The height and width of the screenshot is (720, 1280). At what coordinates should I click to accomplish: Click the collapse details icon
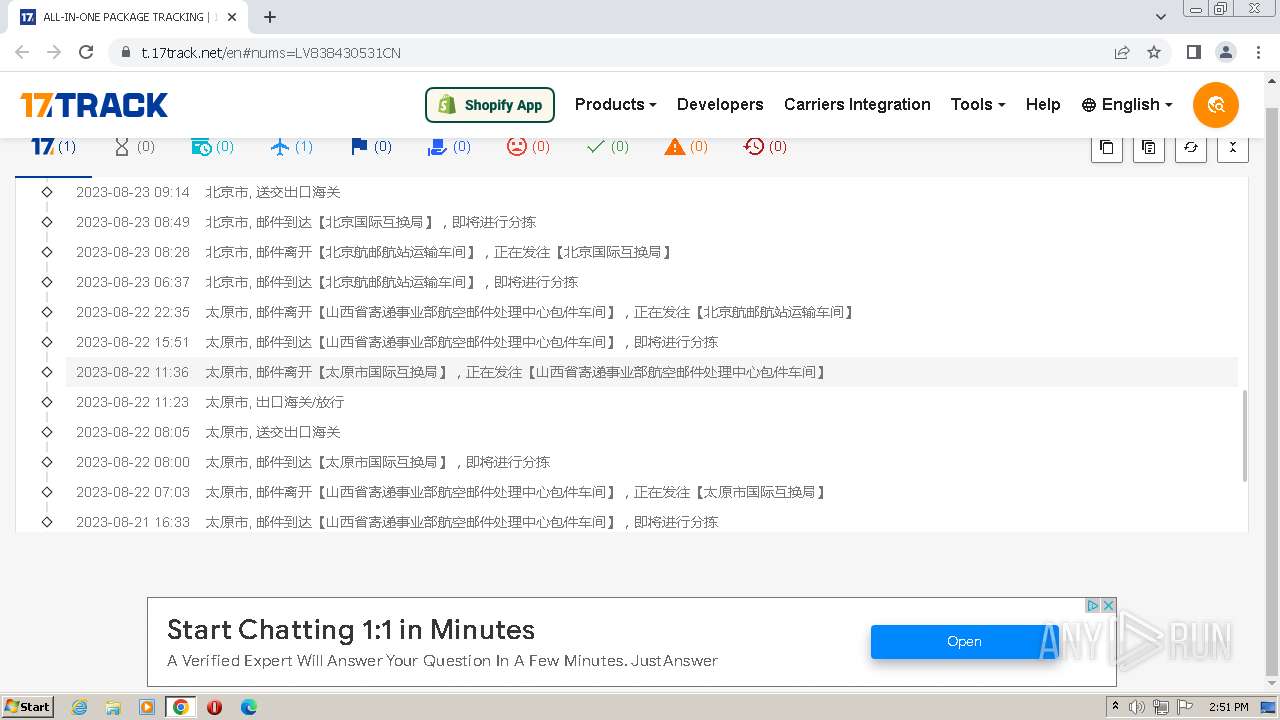(x=1232, y=147)
